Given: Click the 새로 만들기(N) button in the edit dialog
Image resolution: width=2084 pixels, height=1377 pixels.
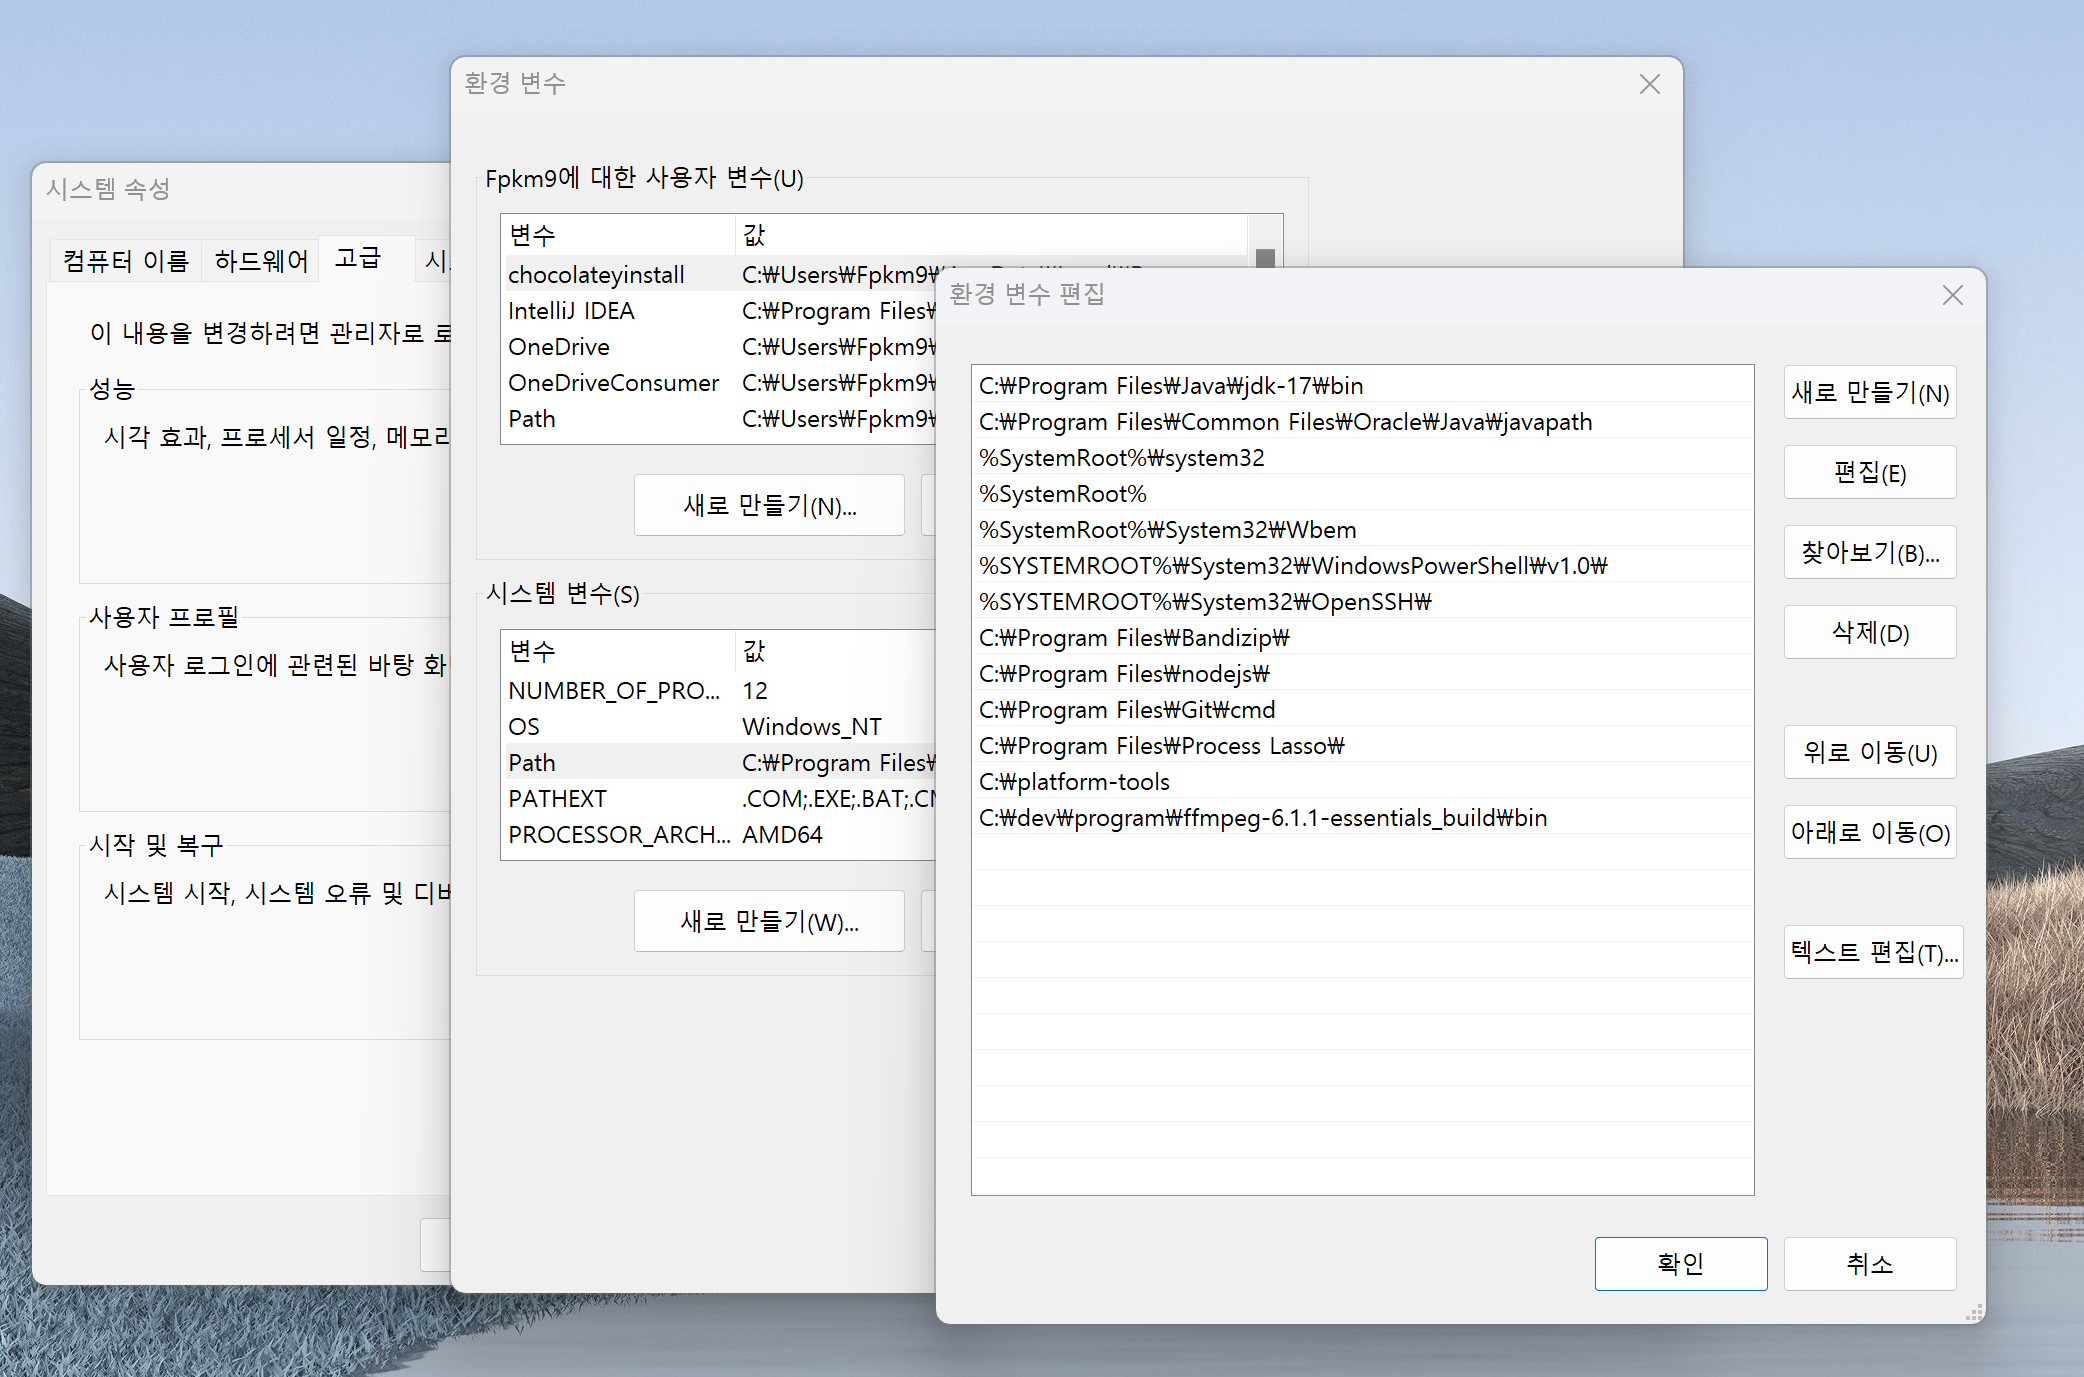Looking at the screenshot, I should point(1869,393).
